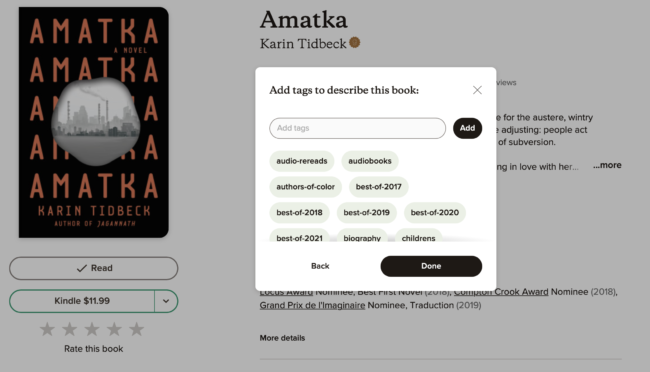
Task: Click the Add tags text field
Action: click(x=357, y=128)
